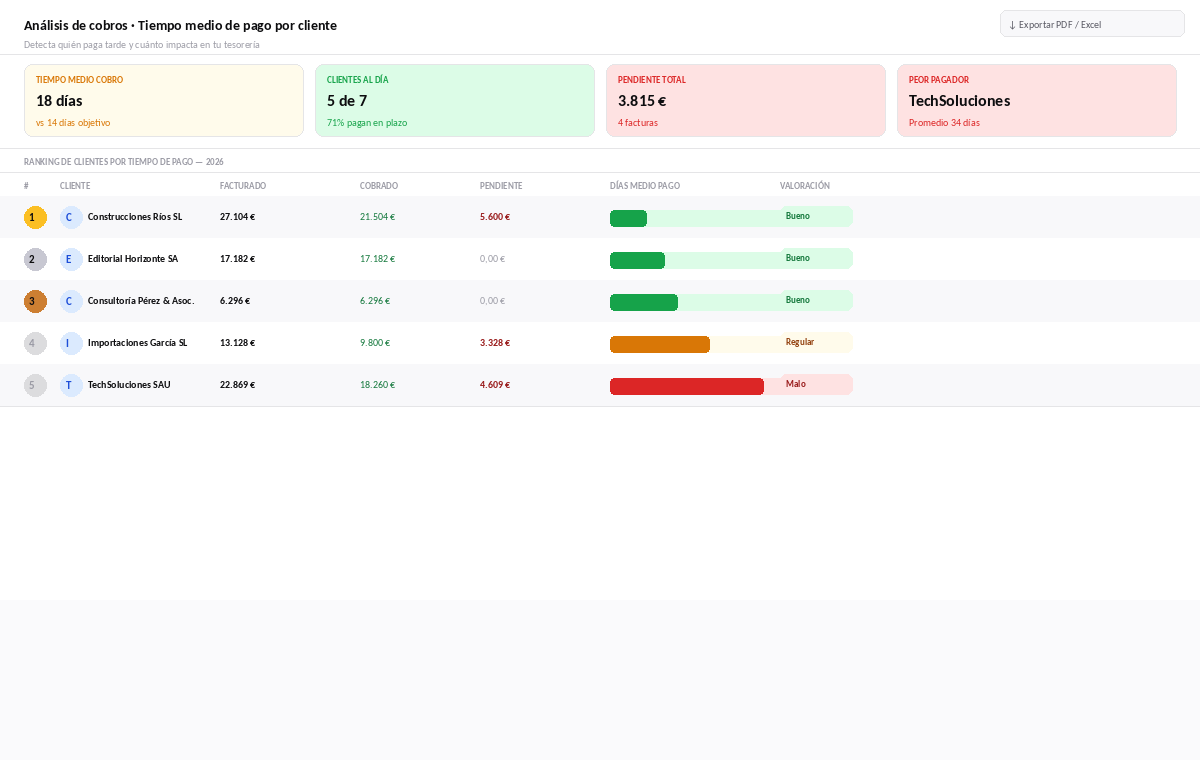
Task: Open the Tiempo medio cobro card
Action: (164, 100)
